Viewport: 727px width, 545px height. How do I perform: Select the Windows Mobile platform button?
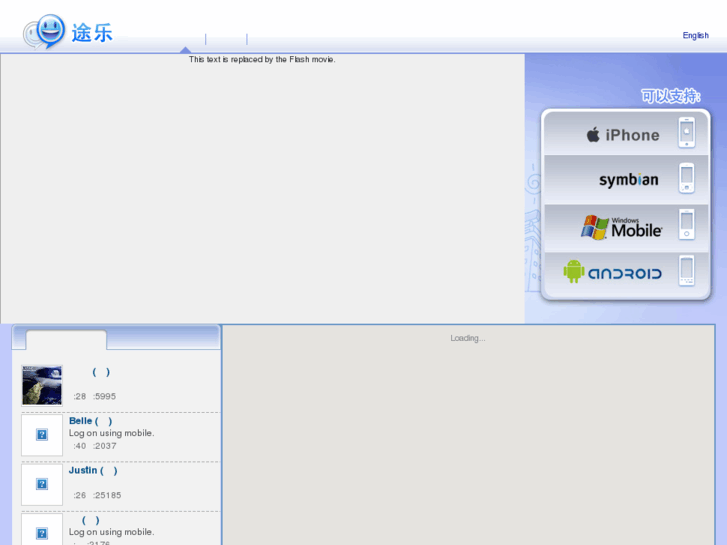[626, 228]
